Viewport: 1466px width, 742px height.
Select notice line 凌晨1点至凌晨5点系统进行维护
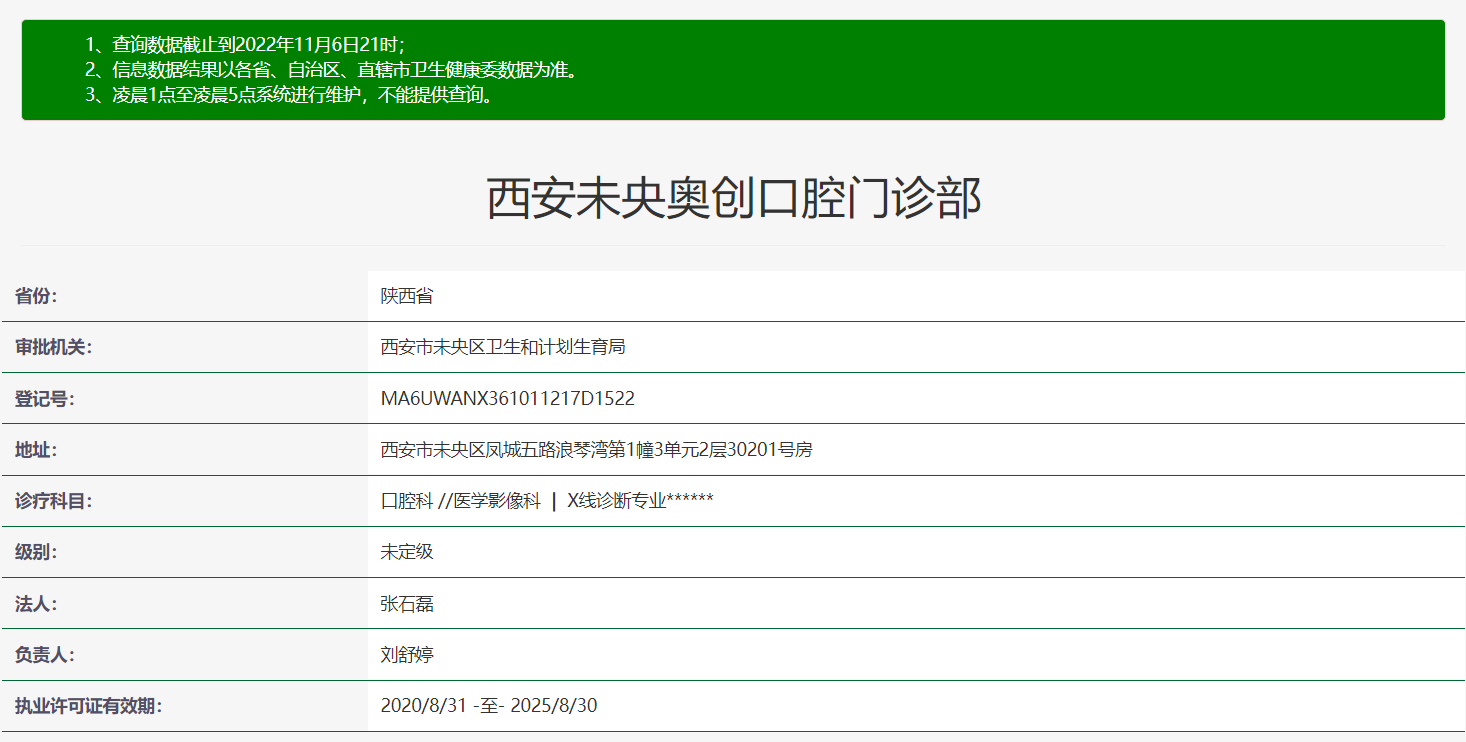click(292, 97)
